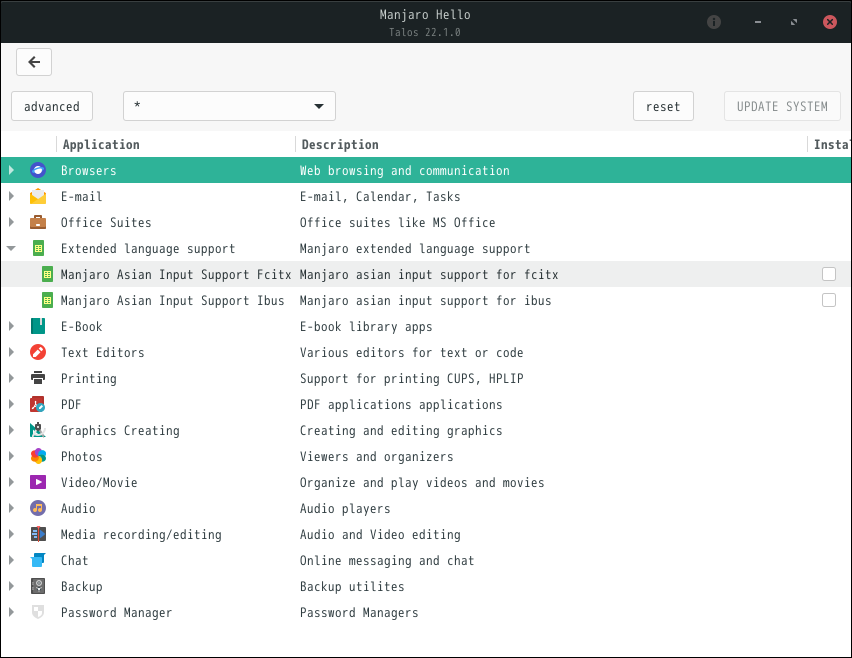This screenshot has width=852, height=658.
Task: Click the UPDATE SYSTEM button
Action: pos(782,106)
